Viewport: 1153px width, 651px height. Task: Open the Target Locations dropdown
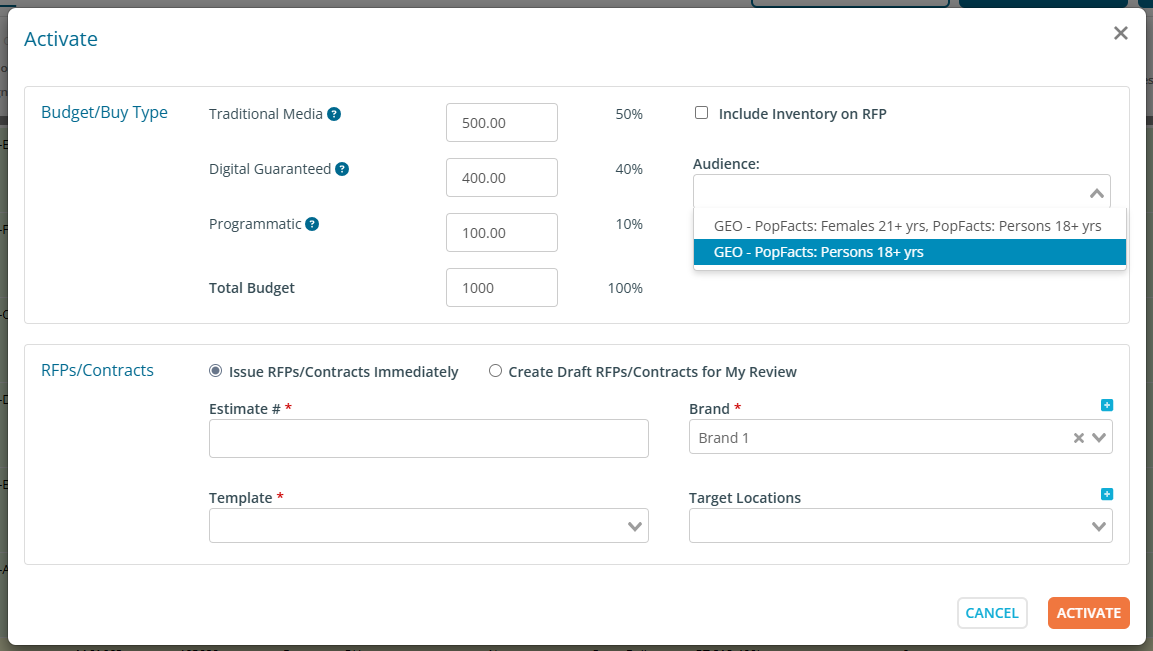tap(1098, 526)
